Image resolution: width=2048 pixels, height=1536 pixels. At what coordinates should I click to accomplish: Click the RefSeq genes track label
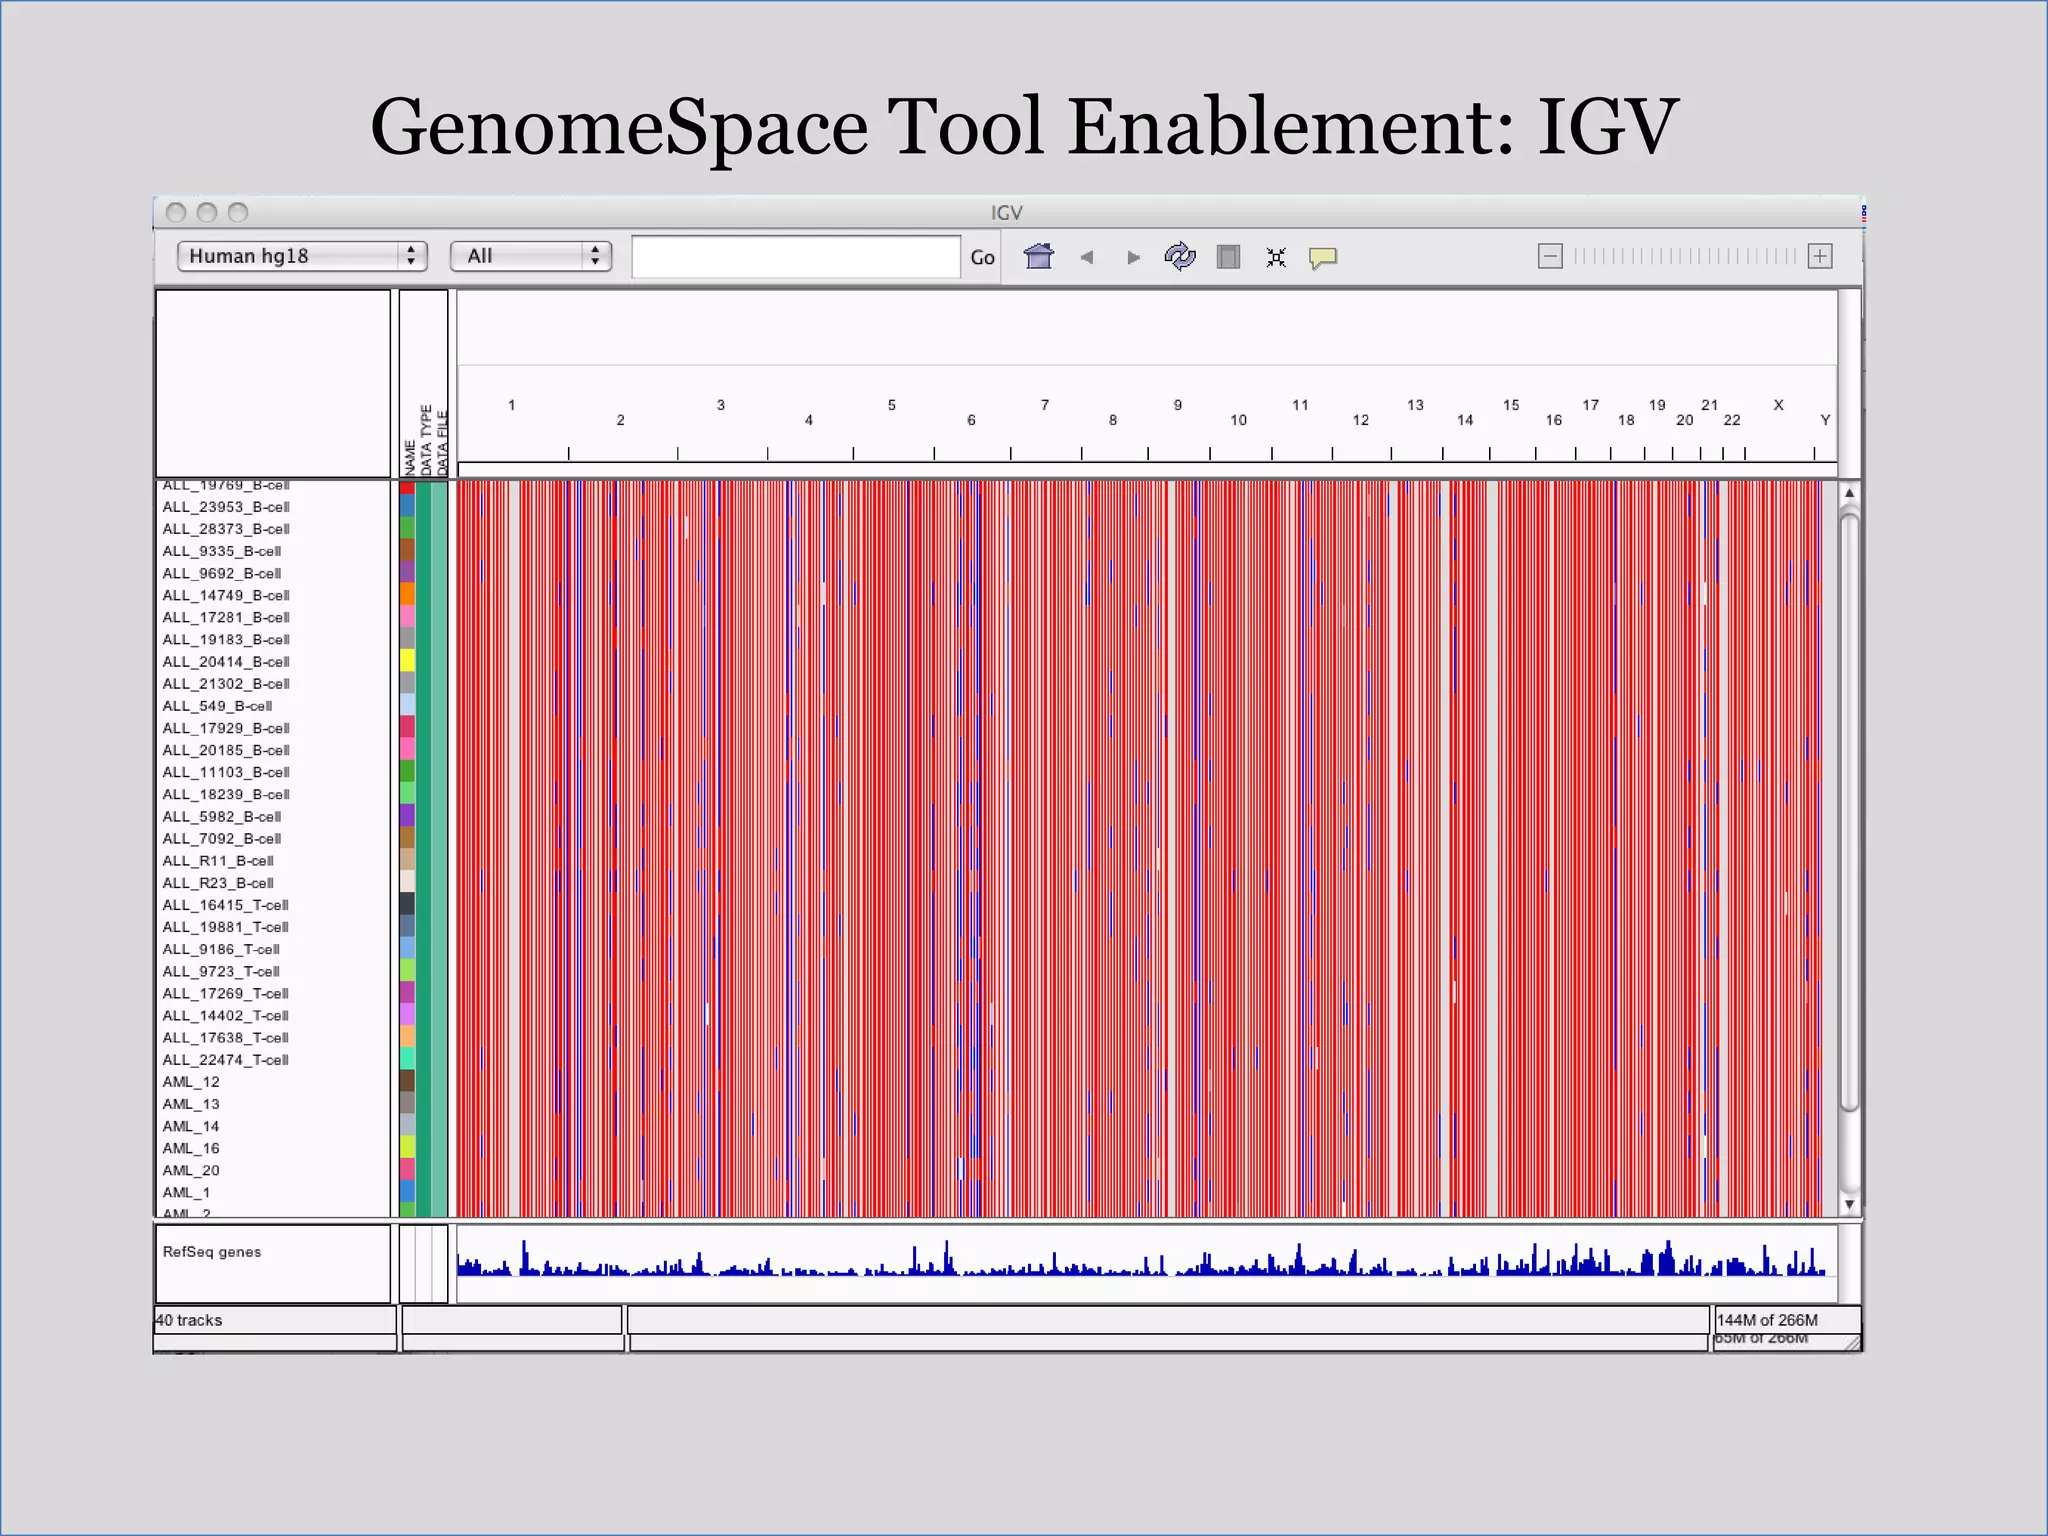[212, 1252]
